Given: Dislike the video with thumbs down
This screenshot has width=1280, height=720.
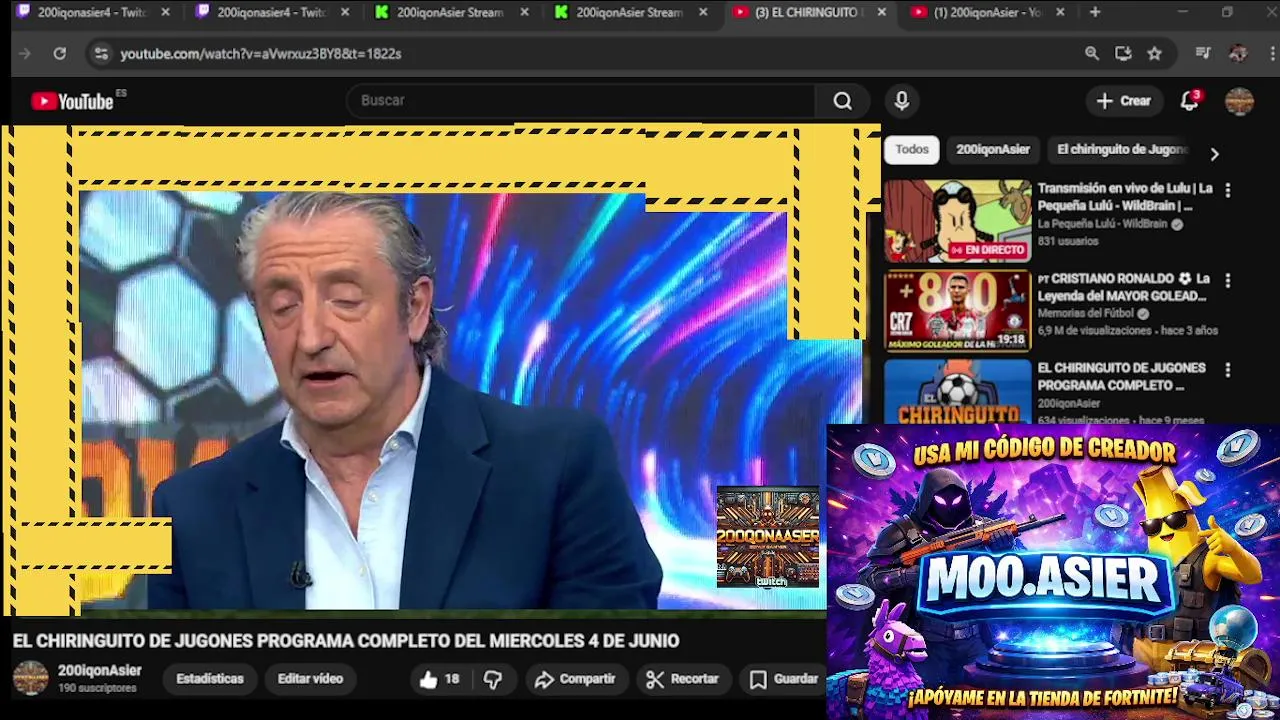Looking at the screenshot, I should coord(493,679).
